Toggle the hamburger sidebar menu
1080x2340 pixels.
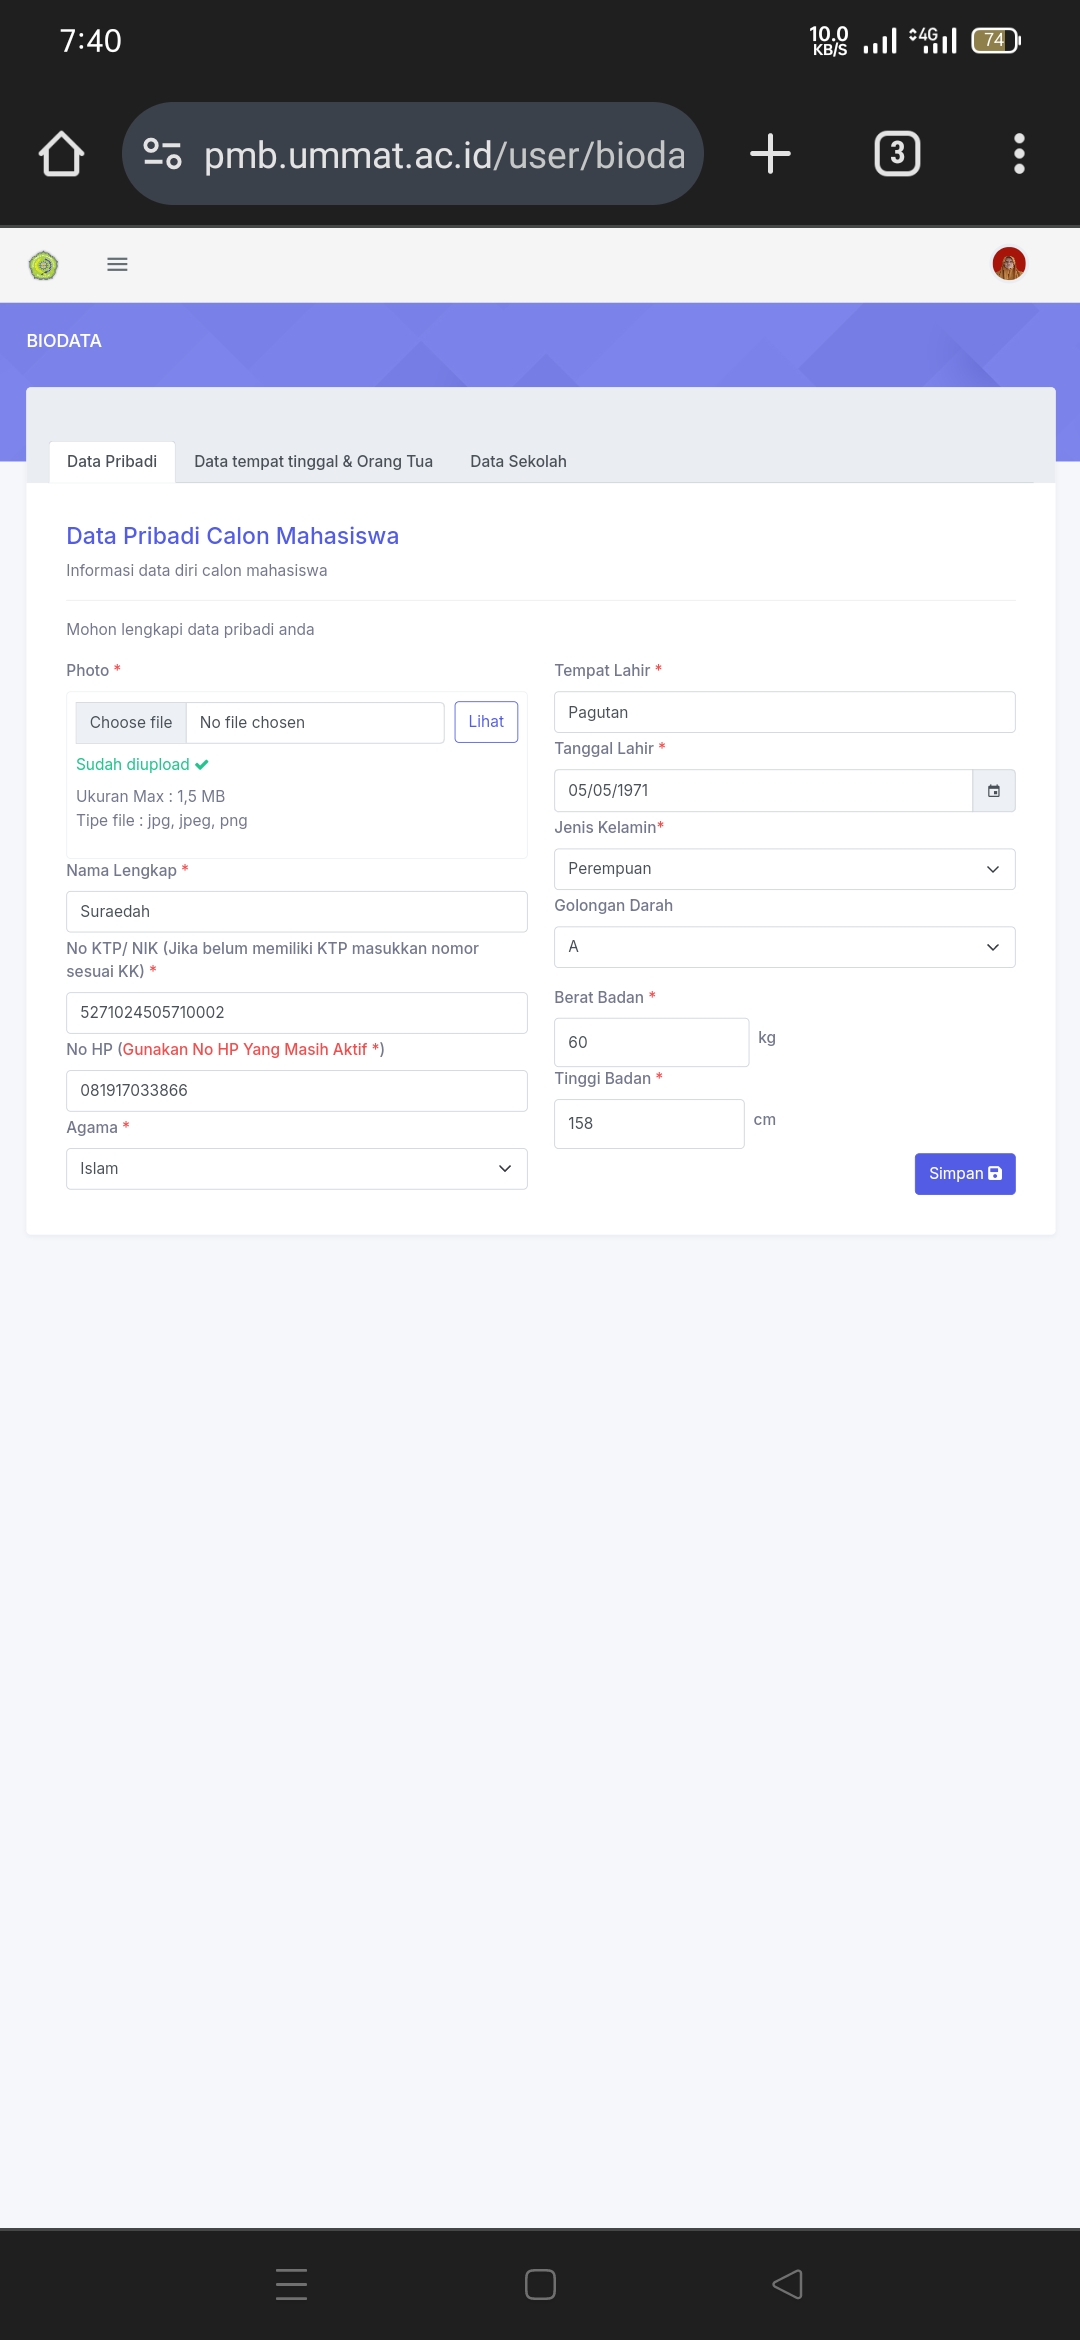(x=117, y=264)
